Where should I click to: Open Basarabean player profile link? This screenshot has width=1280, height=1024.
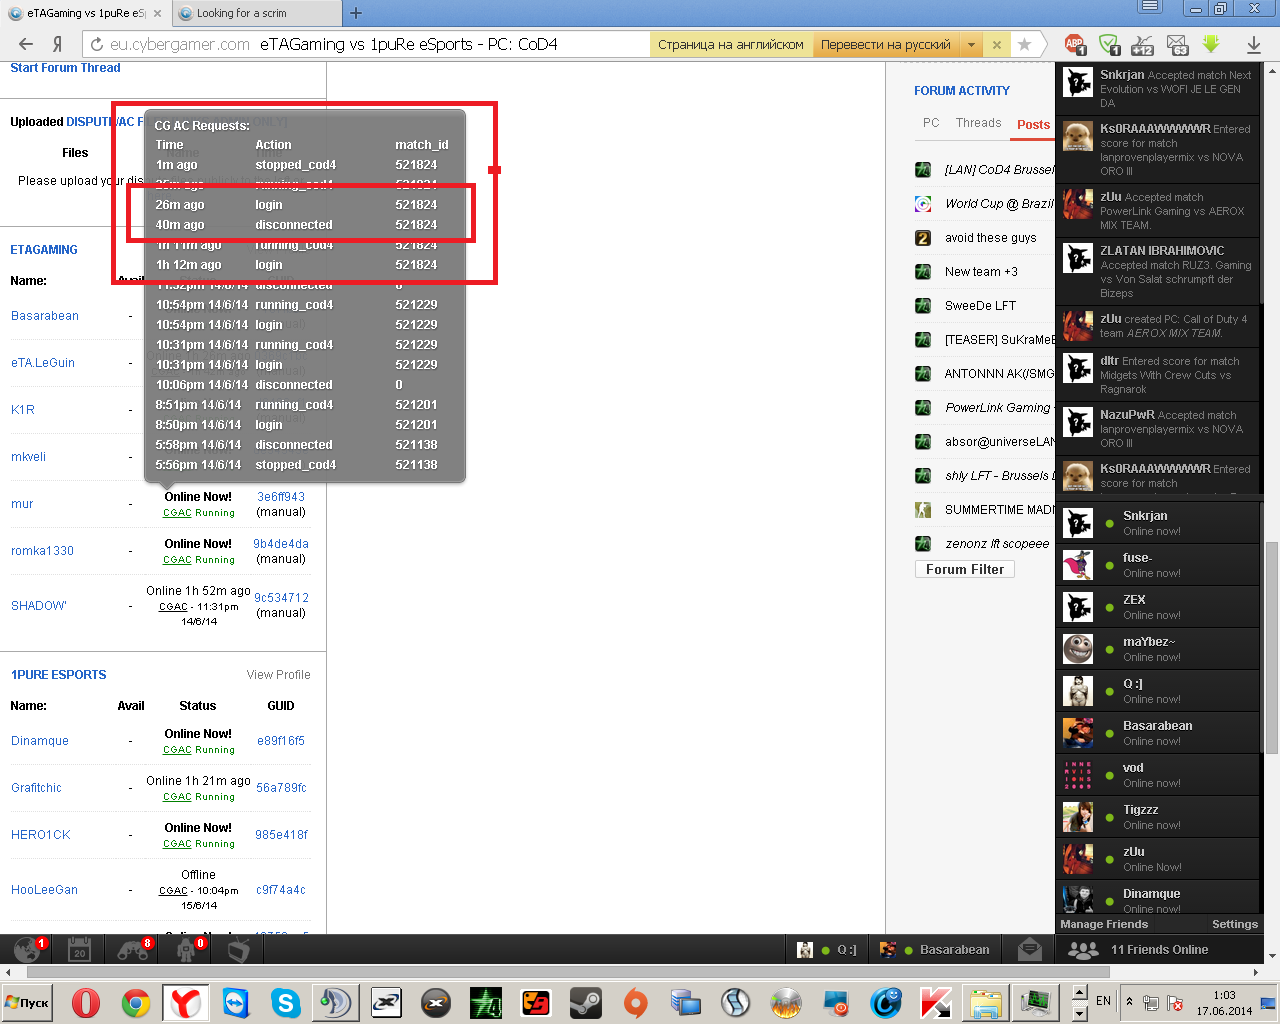click(x=45, y=316)
